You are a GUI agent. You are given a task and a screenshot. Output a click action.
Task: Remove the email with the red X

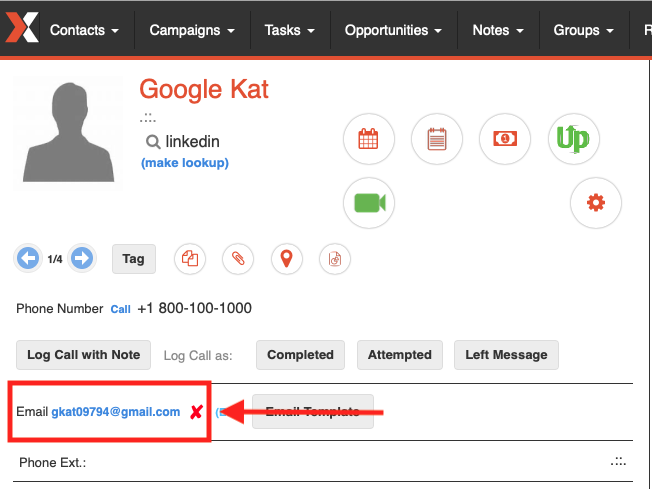[196, 412]
